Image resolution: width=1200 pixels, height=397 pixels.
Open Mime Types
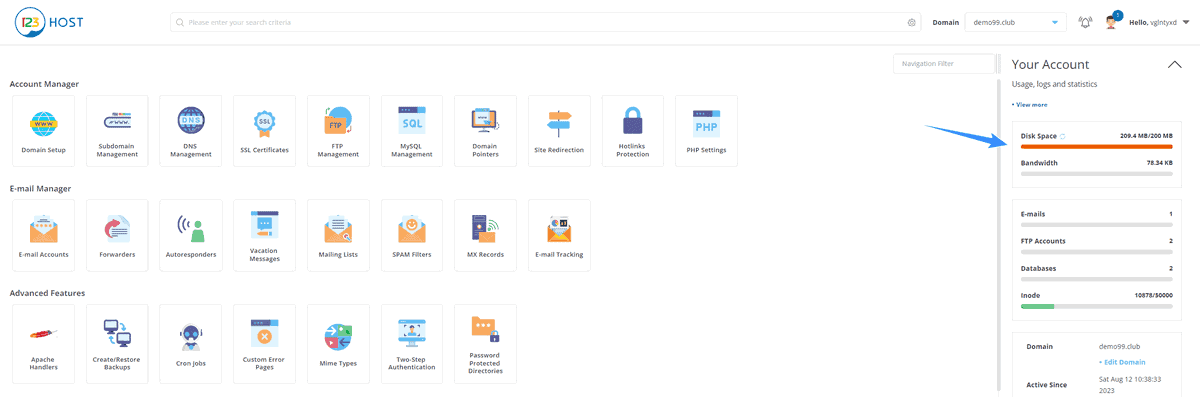[338, 344]
